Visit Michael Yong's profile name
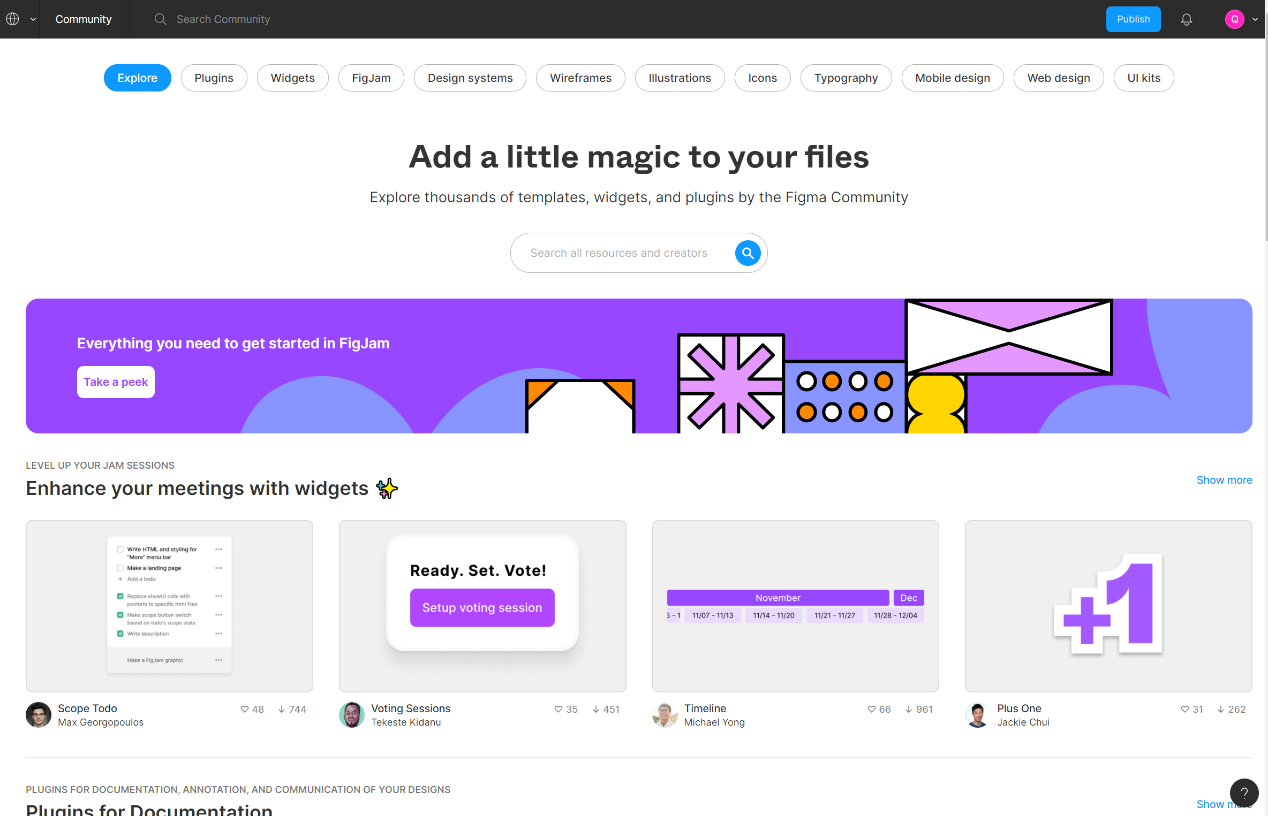Screen dimensions: 1268x816 [714, 722]
